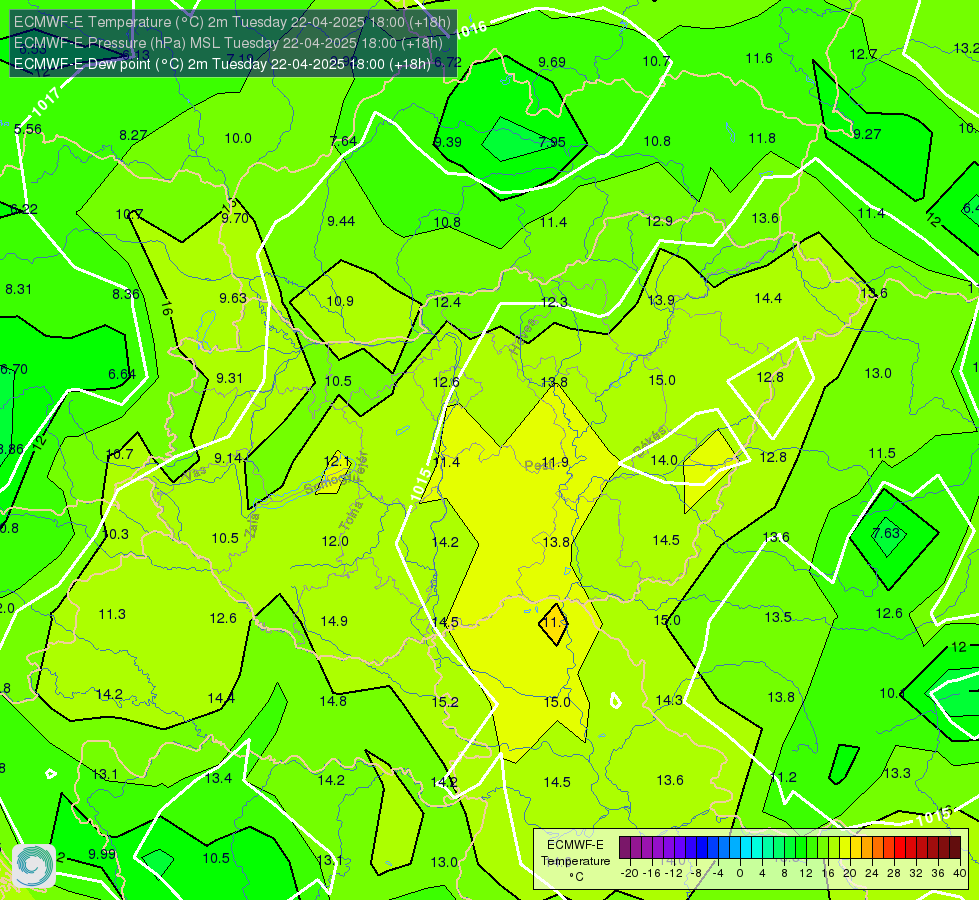The image size is (979, 900).
Task: Click the Zala county label
Action: click(252, 524)
